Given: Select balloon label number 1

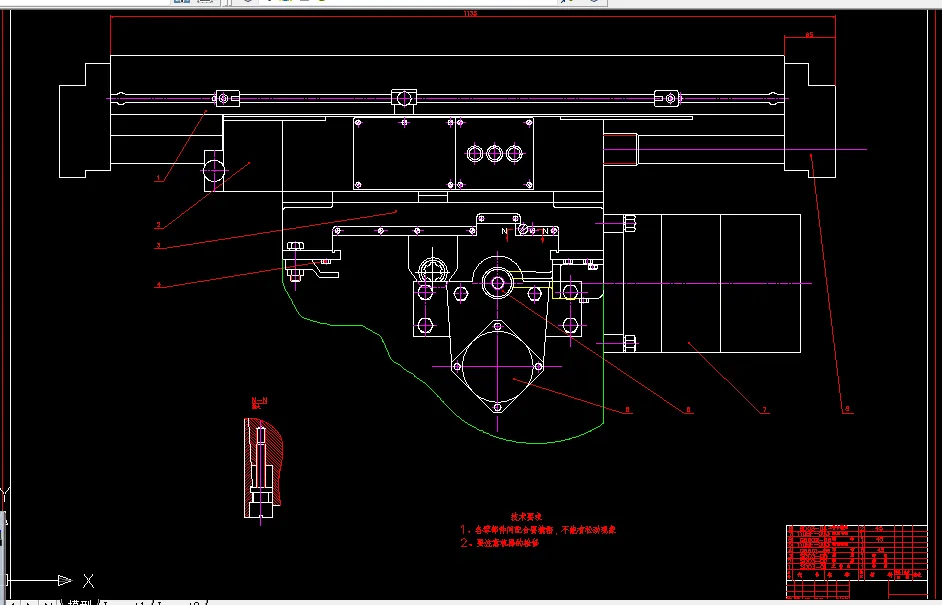Looking at the screenshot, I should 159,178.
